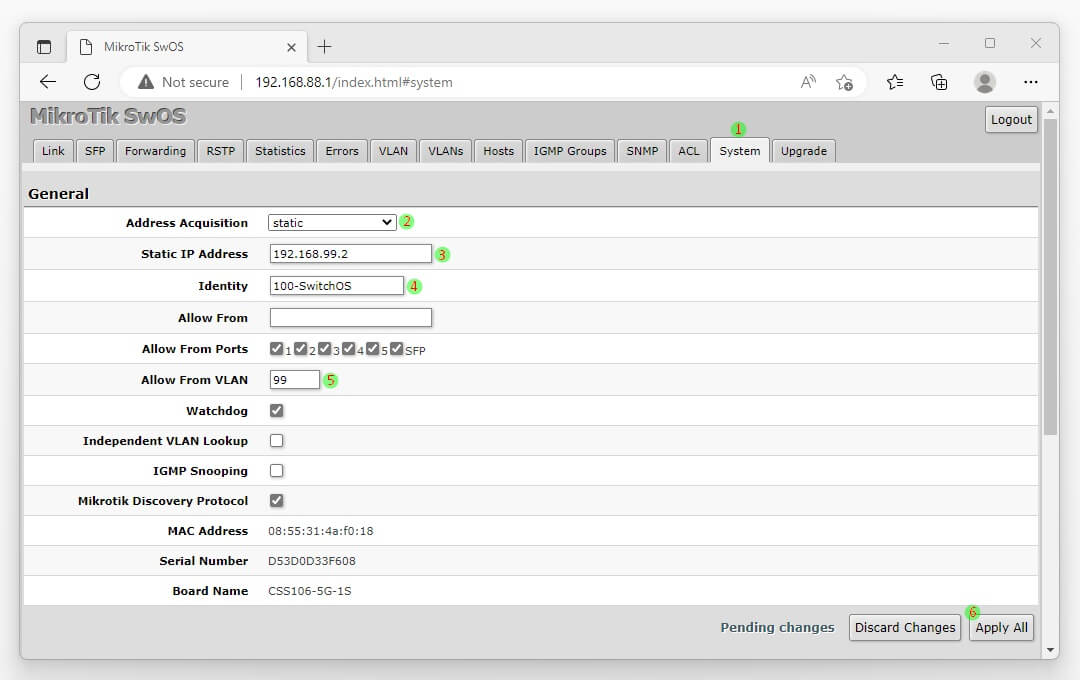1080x680 pixels.
Task: Uncheck SFP in Allow From Ports
Action: [x=397, y=349]
